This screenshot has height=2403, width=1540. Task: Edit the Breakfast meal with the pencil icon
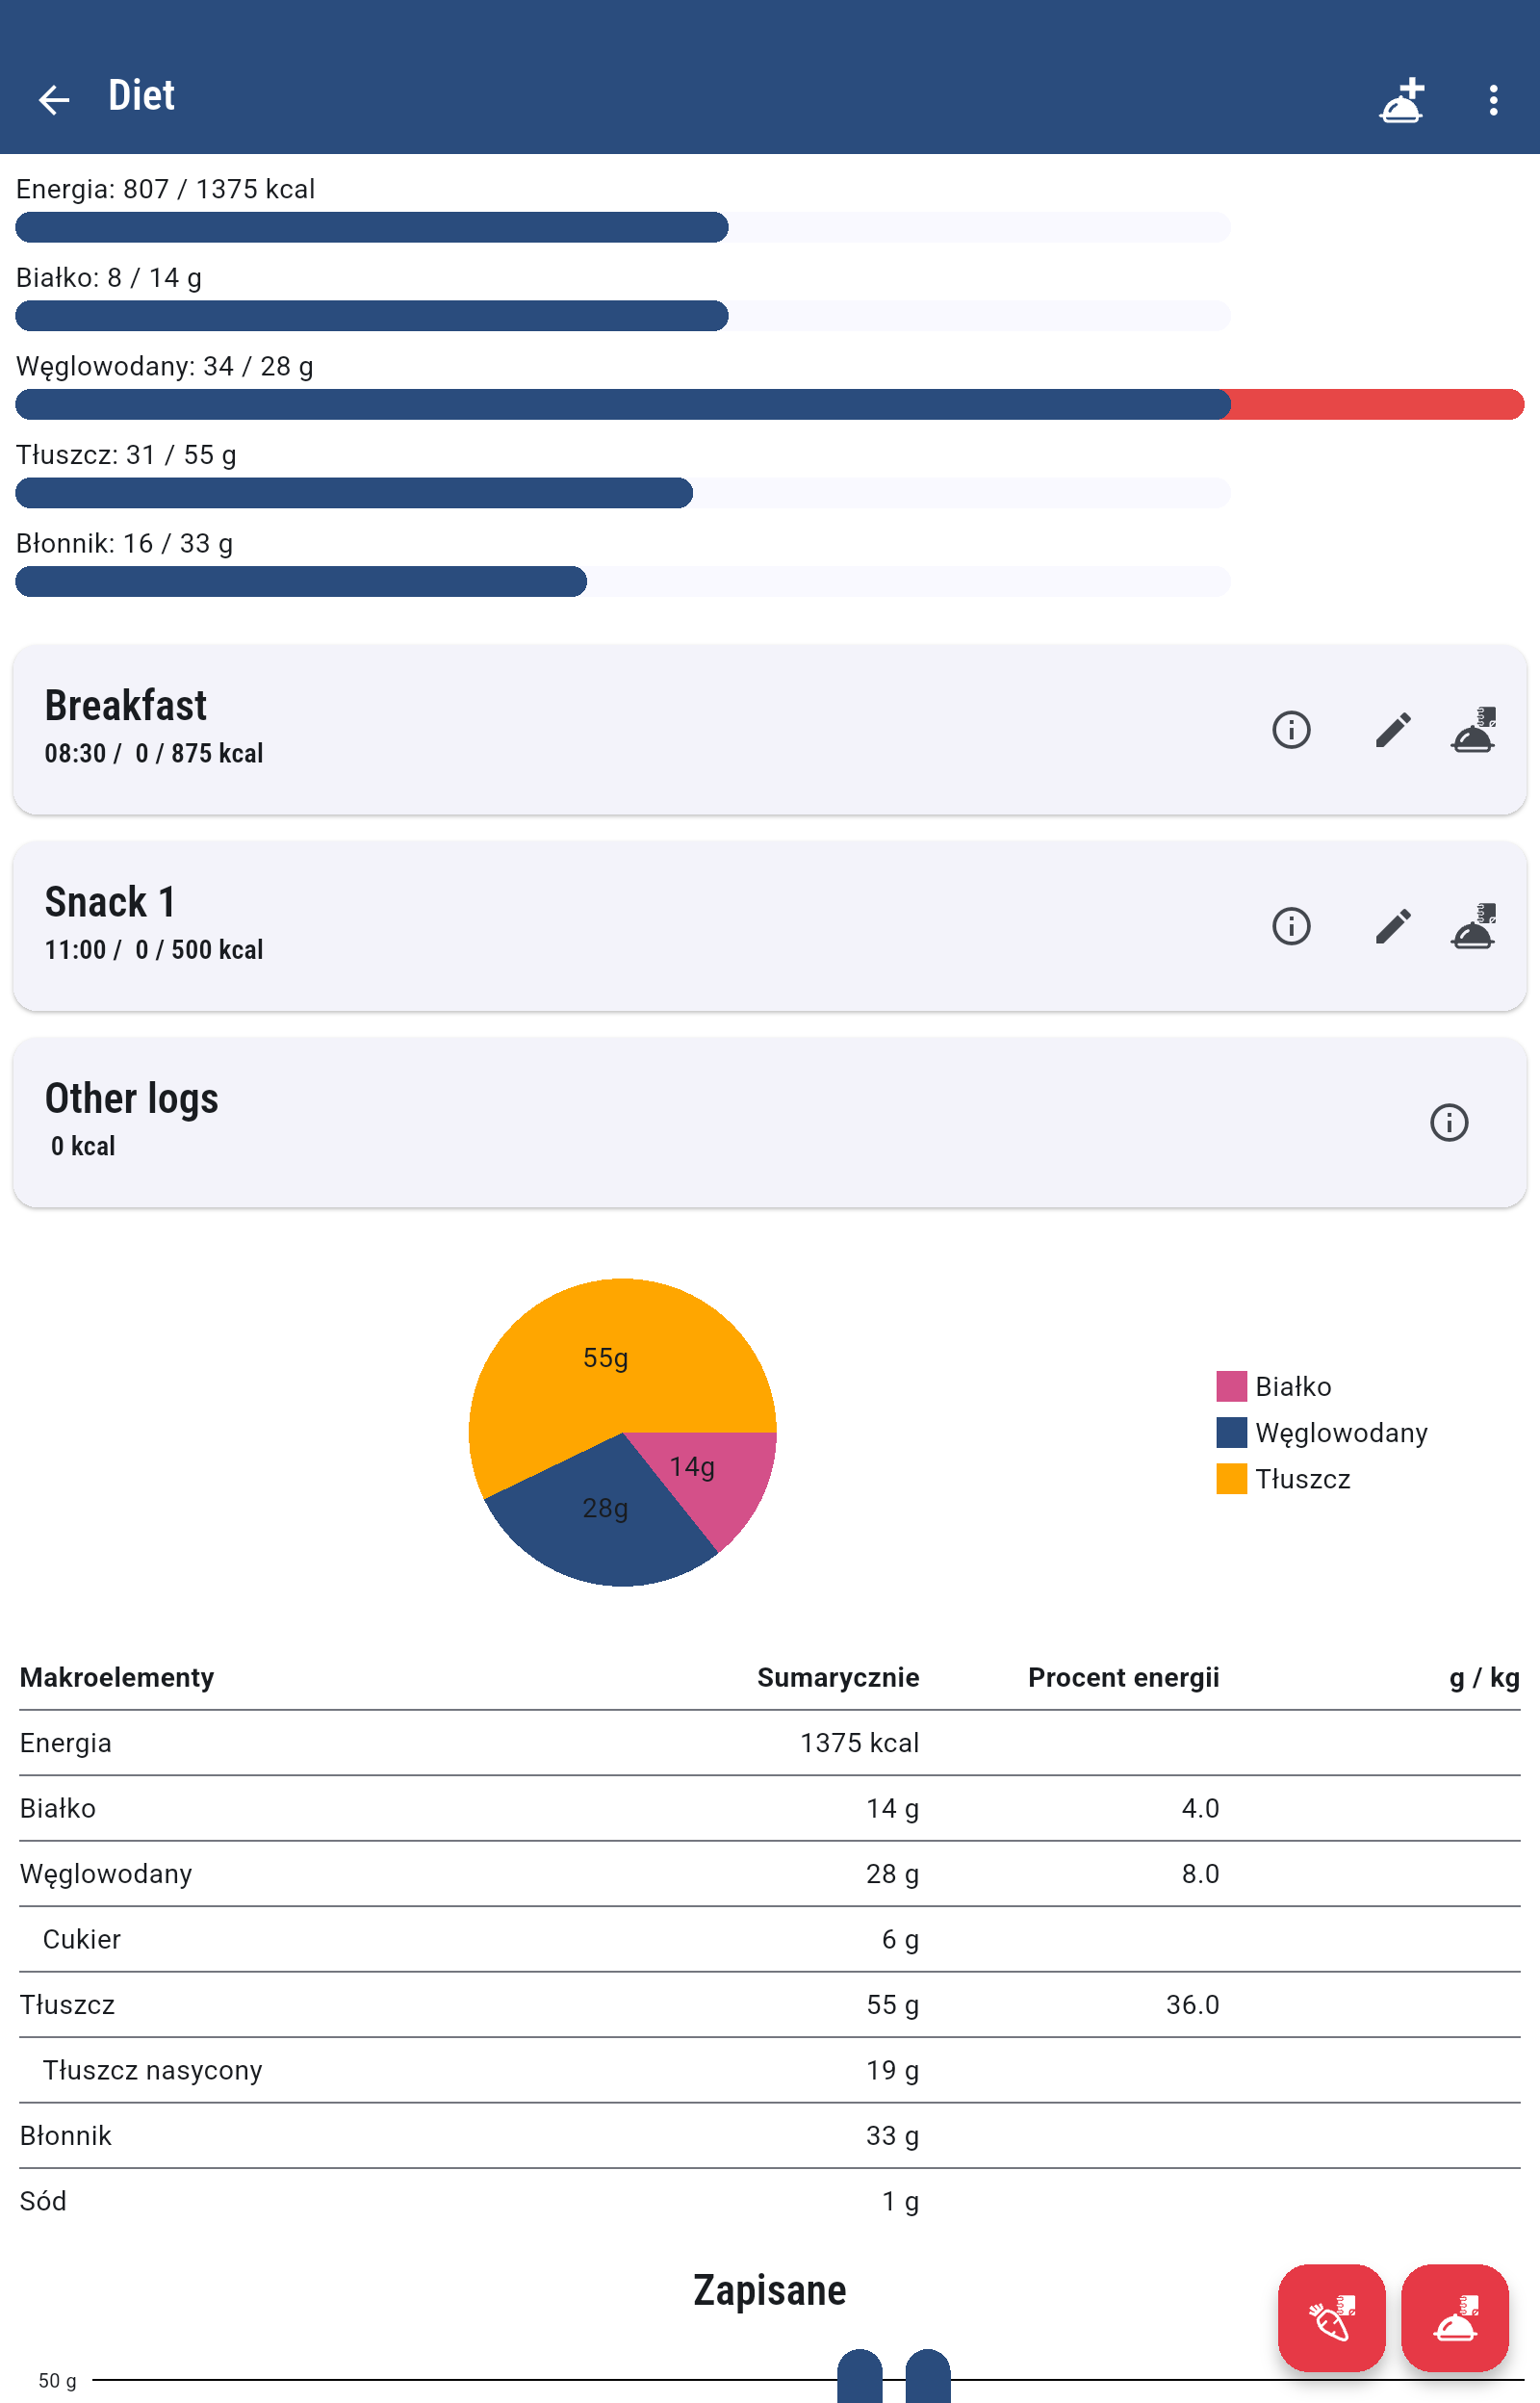point(1392,730)
